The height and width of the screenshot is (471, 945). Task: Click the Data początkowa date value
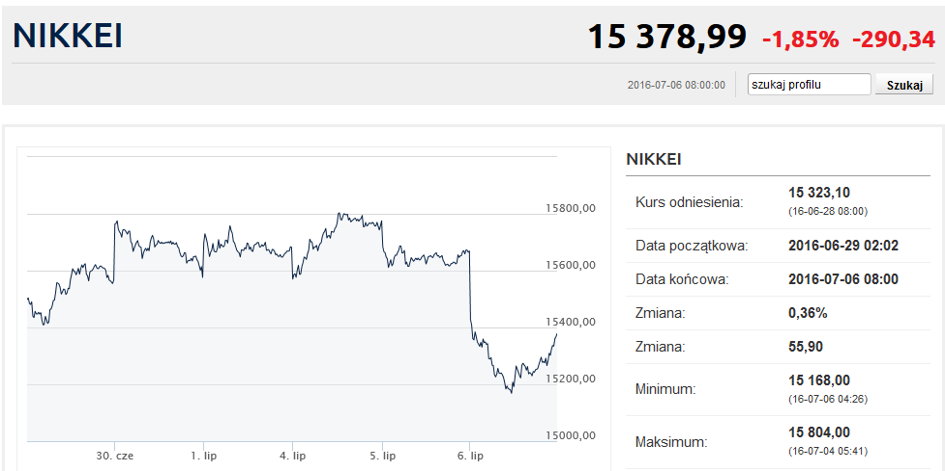843,246
